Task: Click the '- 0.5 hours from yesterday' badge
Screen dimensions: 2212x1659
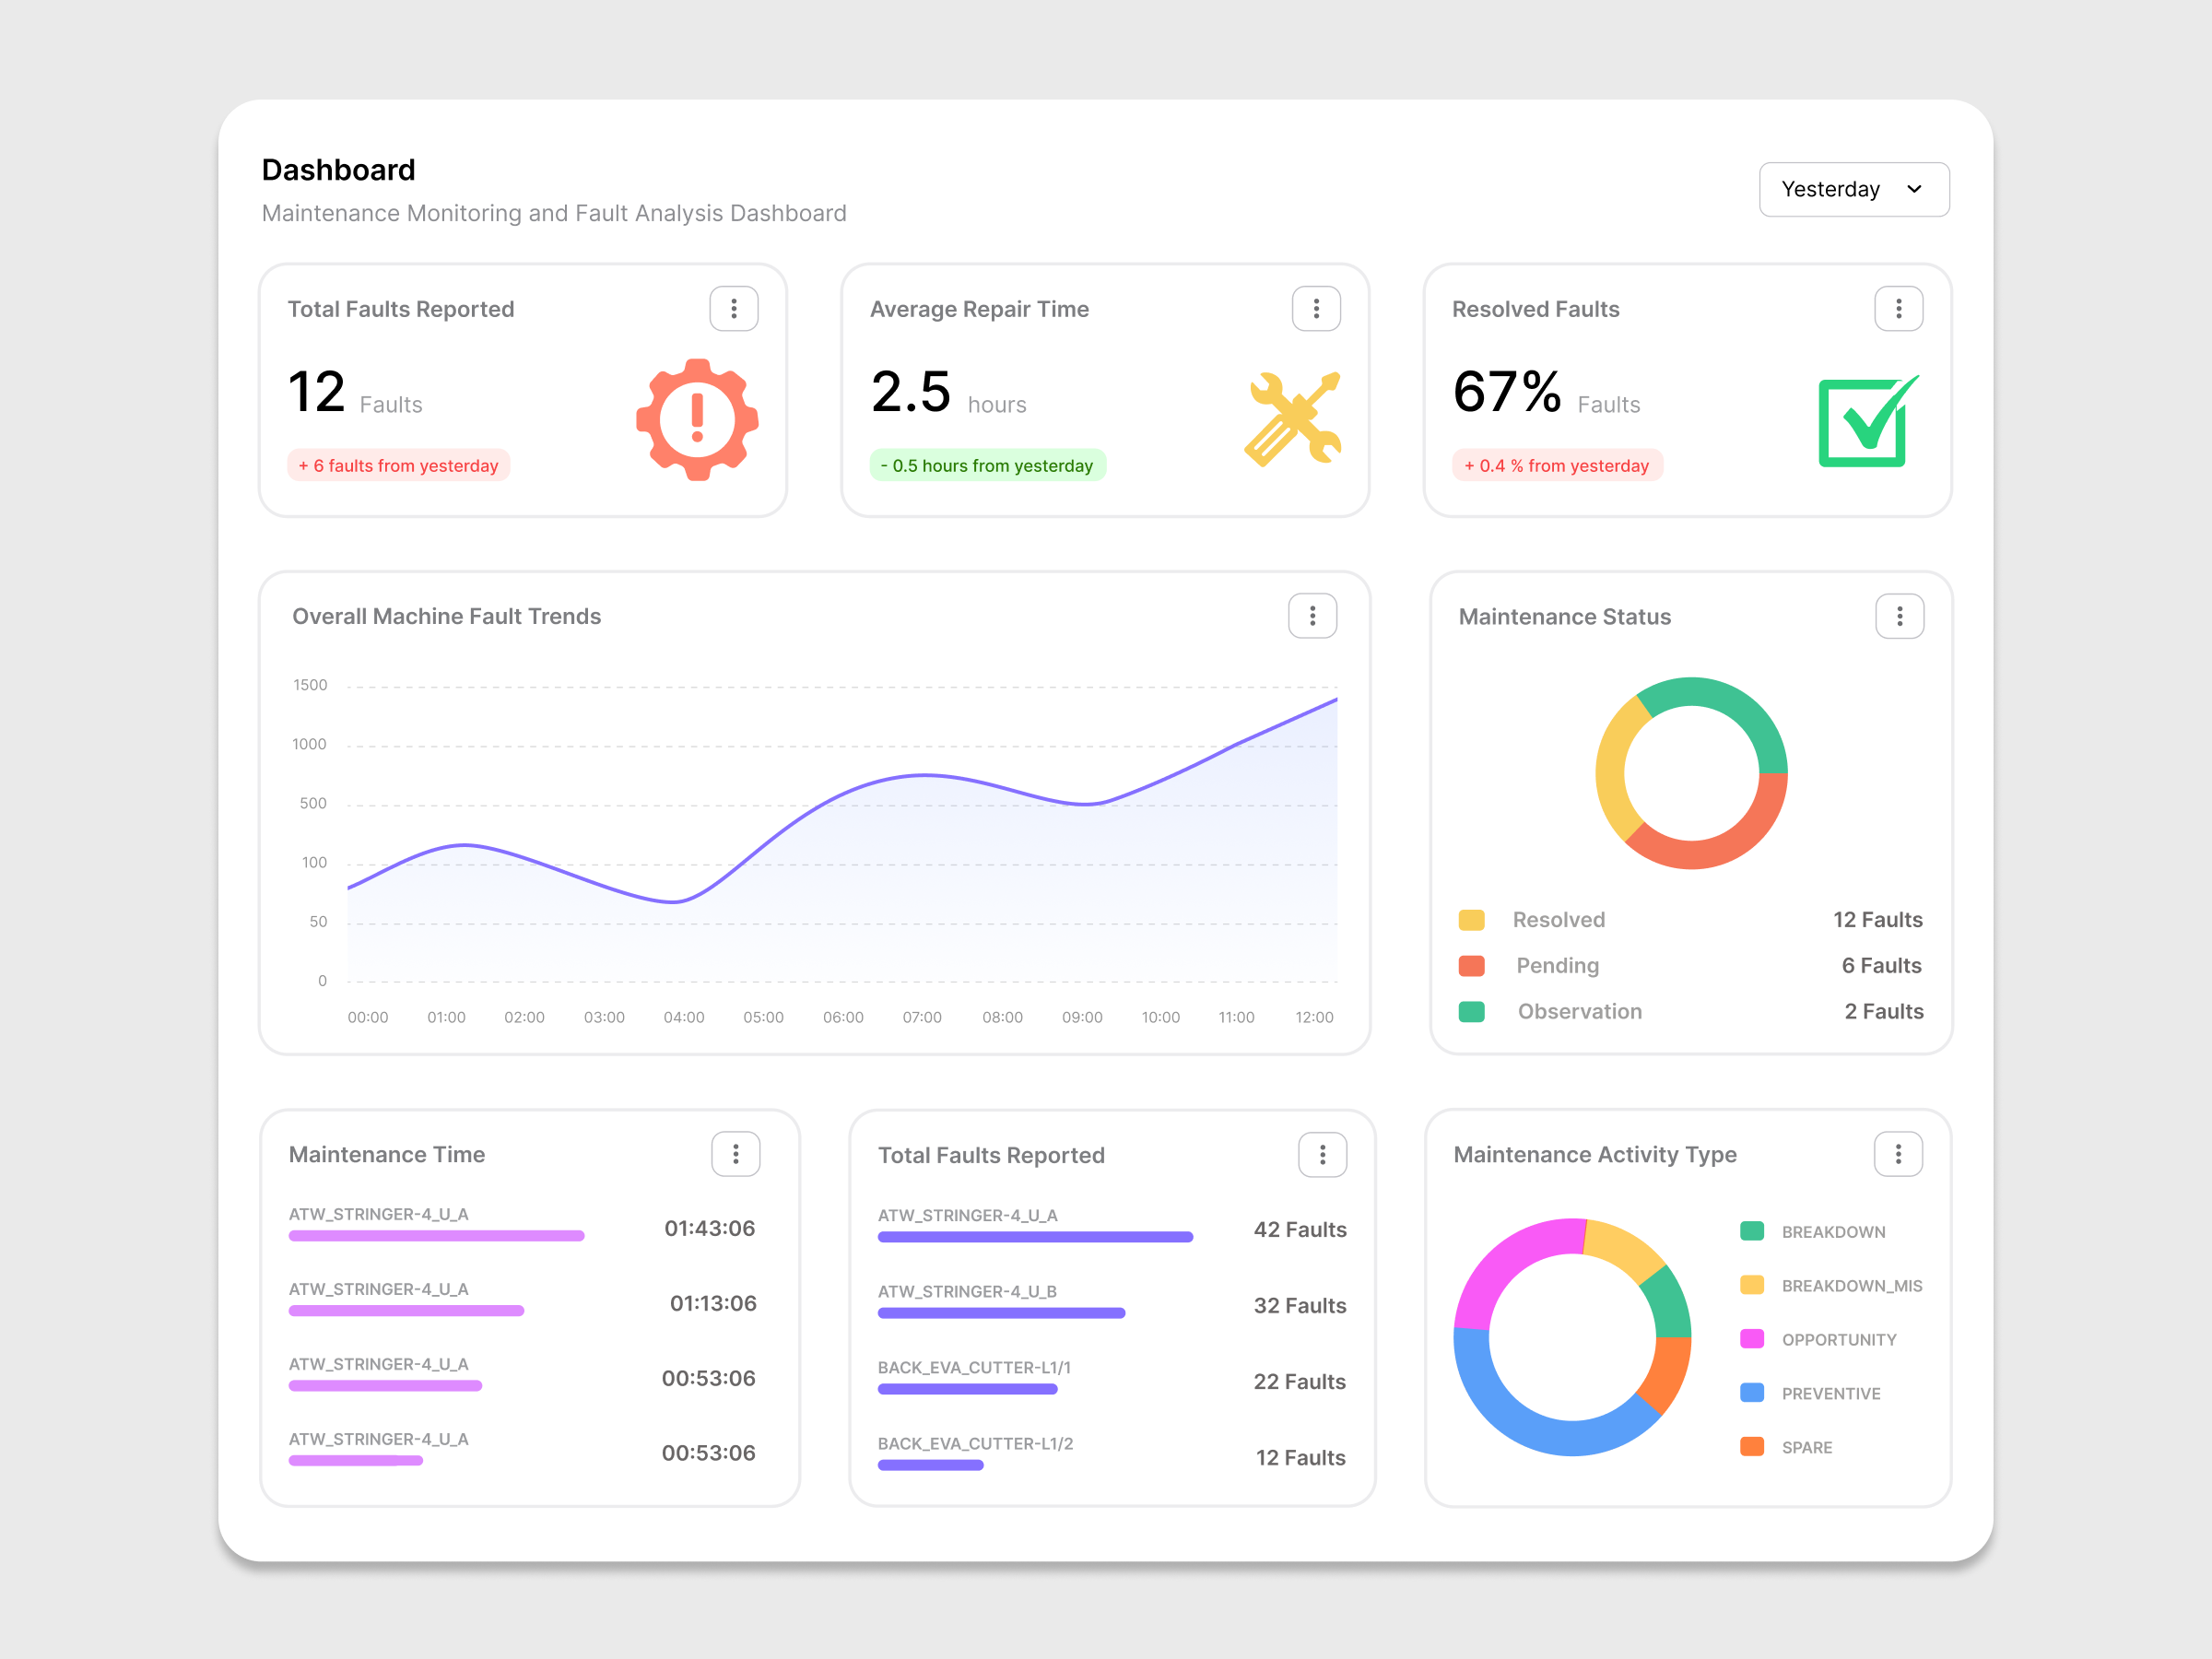Action: click(987, 465)
